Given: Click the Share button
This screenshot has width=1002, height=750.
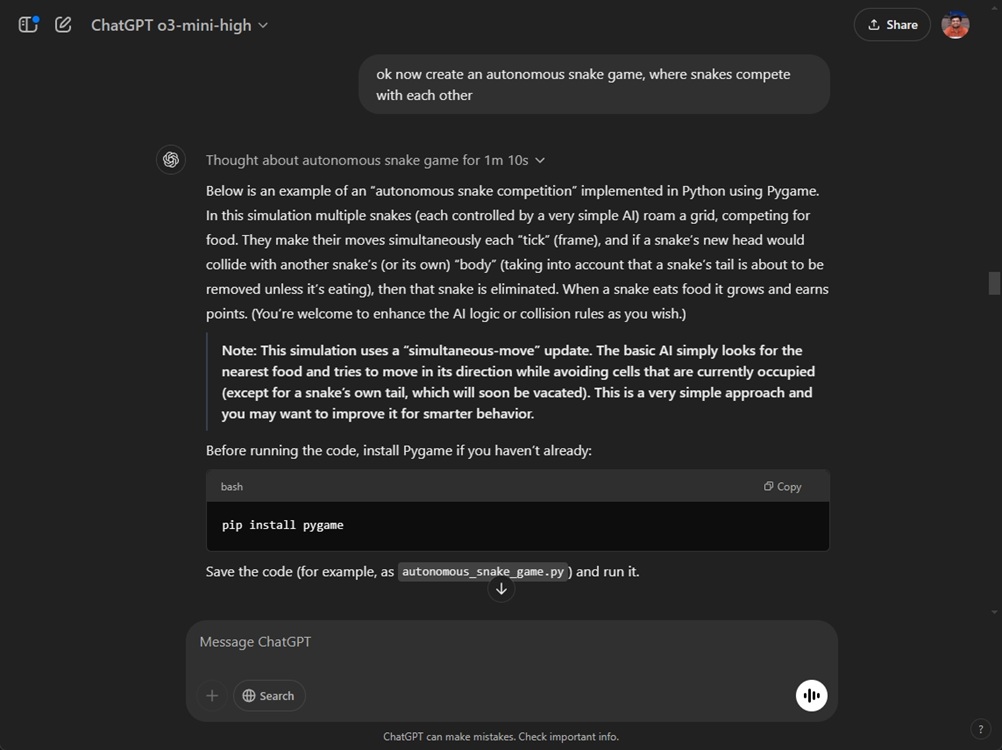Looking at the screenshot, I should tap(892, 25).
